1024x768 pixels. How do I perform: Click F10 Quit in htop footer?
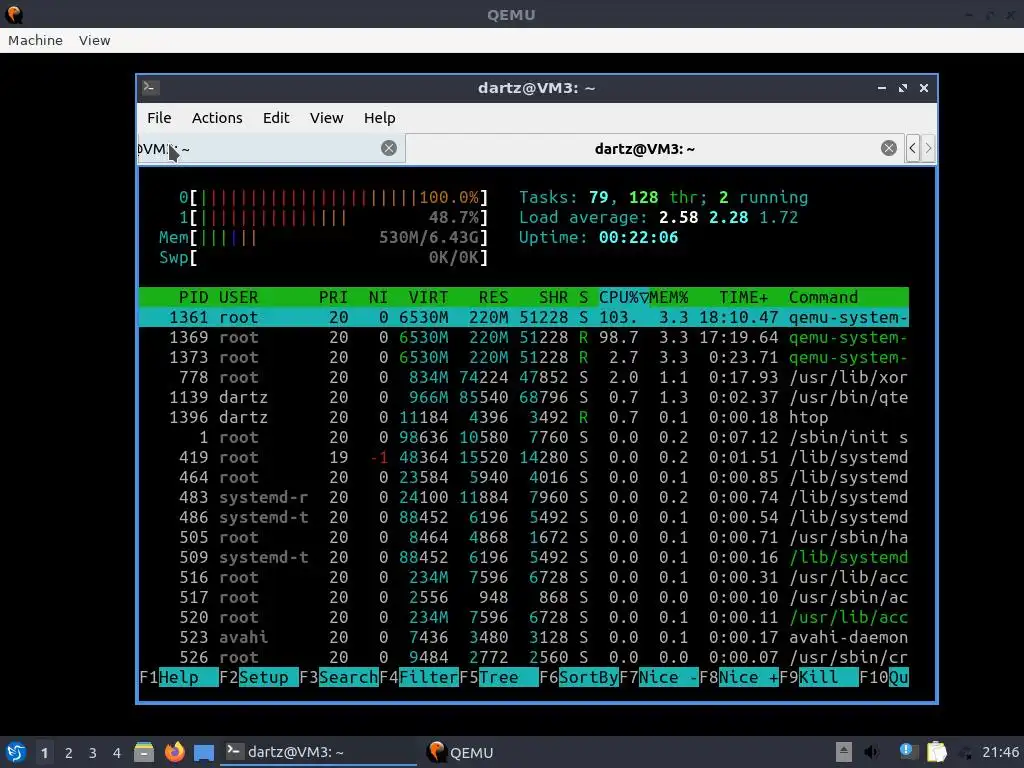point(884,677)
